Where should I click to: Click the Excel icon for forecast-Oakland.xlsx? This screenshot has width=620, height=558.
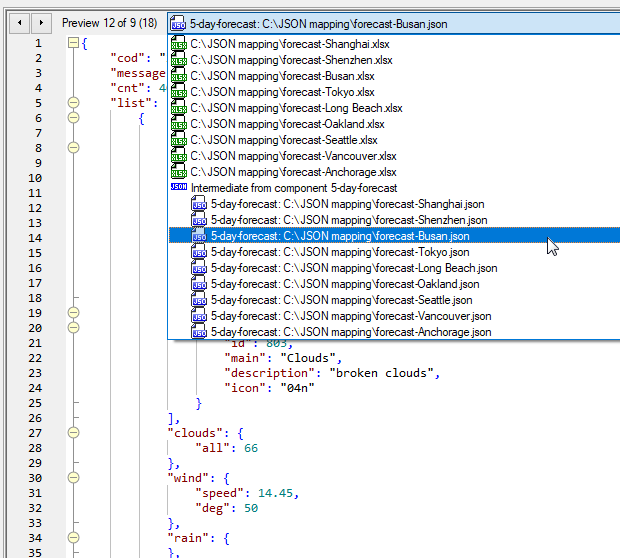point(179,124)
